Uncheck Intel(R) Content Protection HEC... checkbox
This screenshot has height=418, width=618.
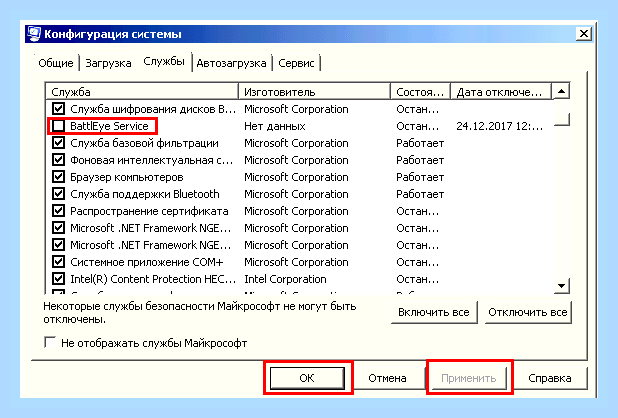[58, 278]
